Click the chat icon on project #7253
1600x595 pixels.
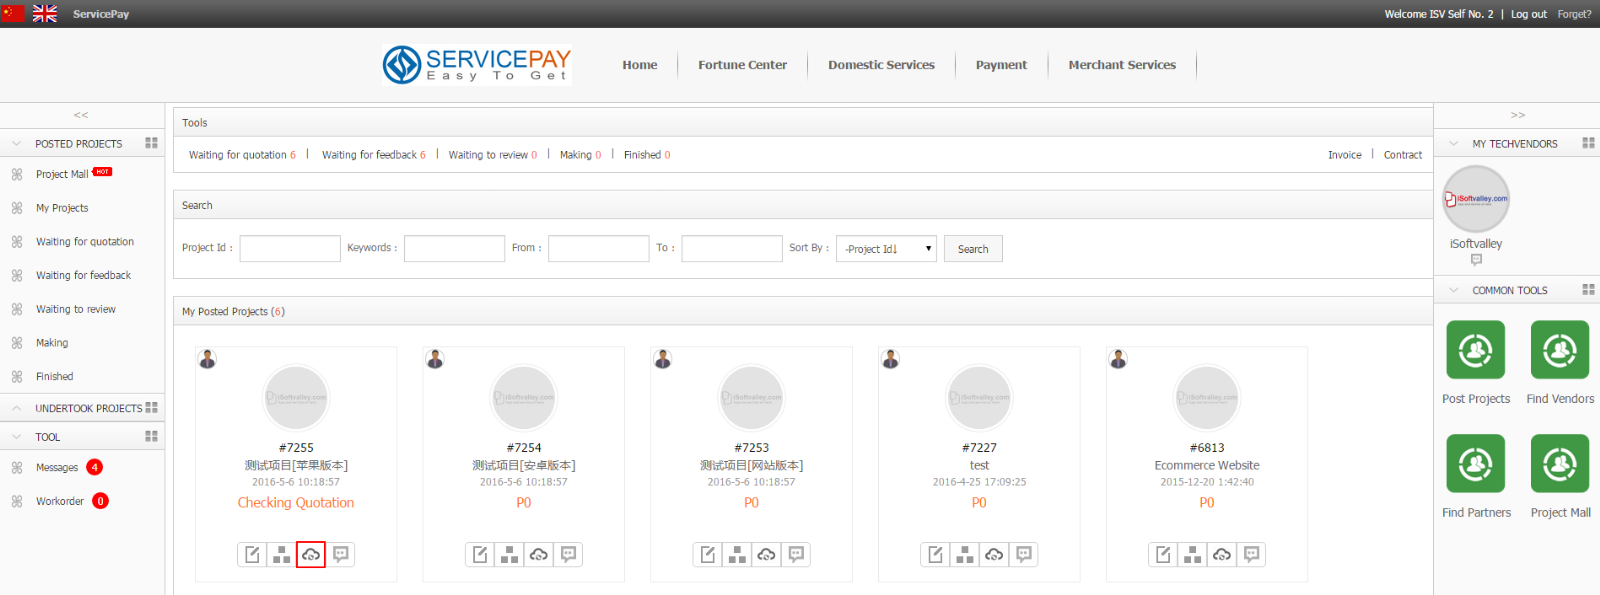[x=796, y=554]
